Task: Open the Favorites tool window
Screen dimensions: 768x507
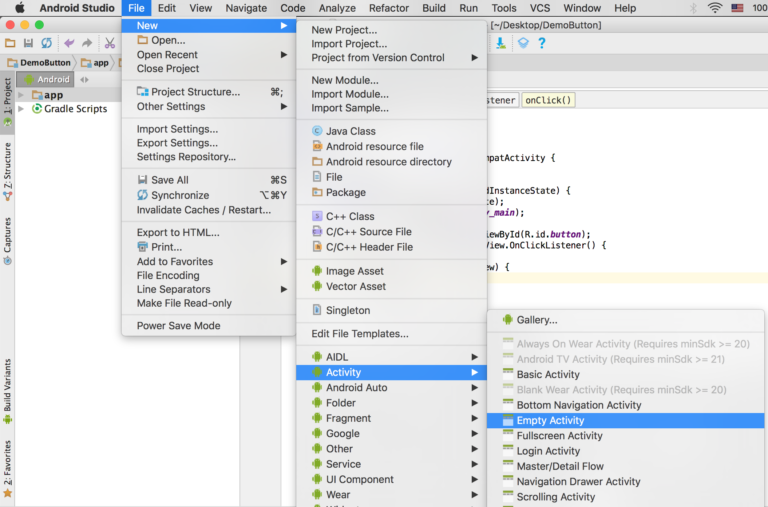Action: pyautogui.click(x=7, y=469)
